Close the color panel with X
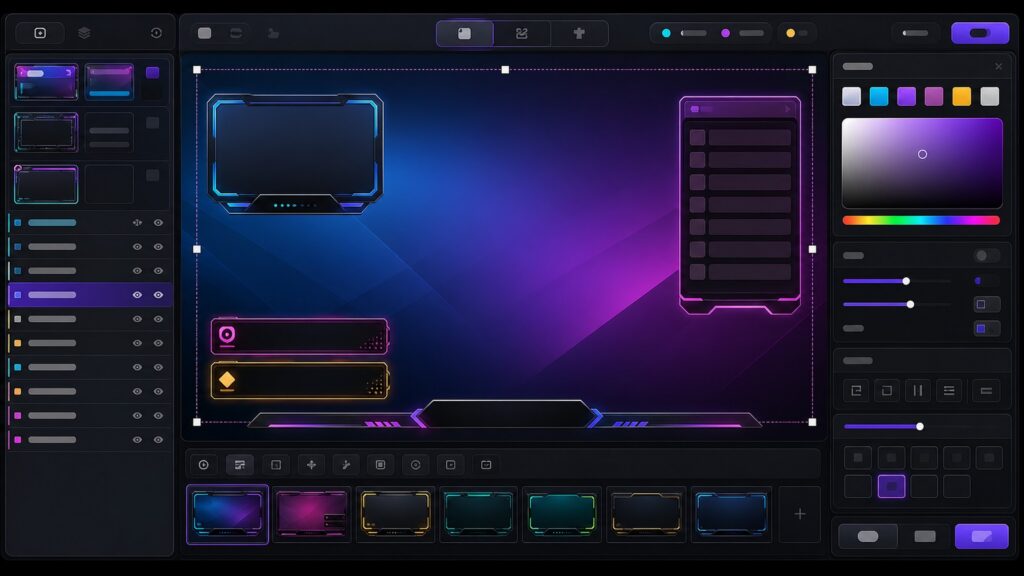1024x576 pixels. 999,66
